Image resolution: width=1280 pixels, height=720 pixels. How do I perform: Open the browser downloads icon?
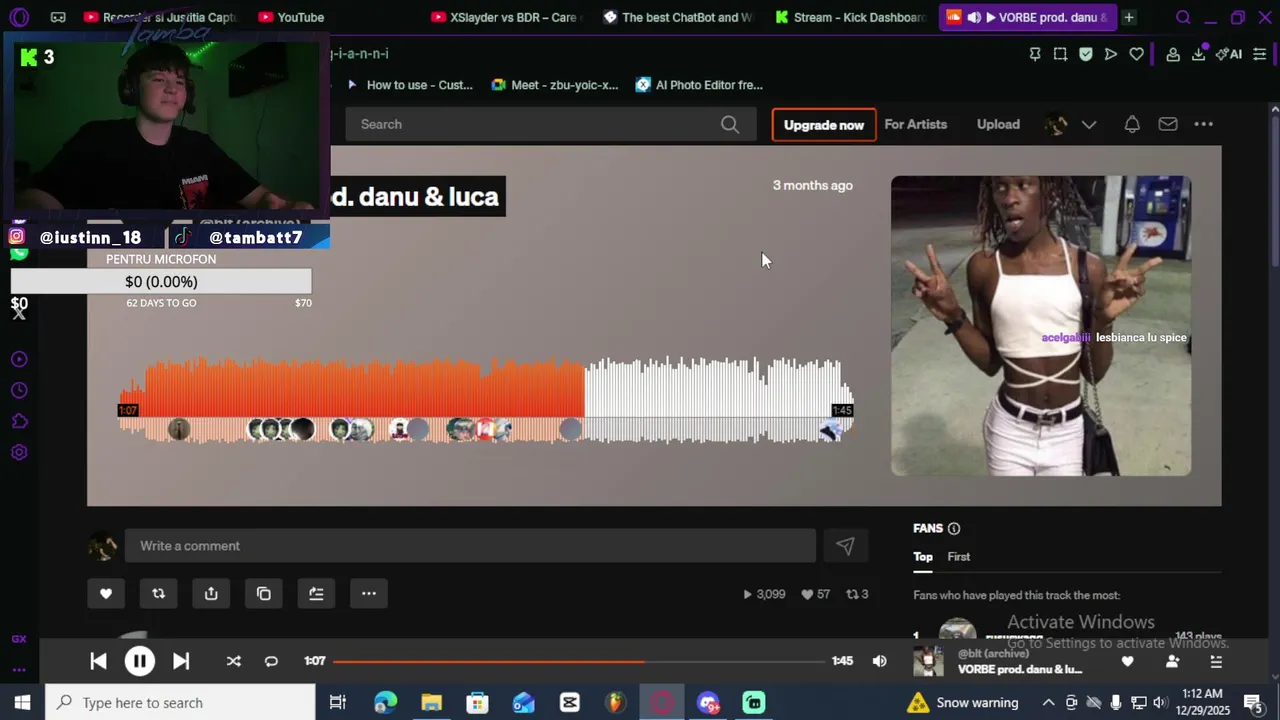[x=1198, y=54]
